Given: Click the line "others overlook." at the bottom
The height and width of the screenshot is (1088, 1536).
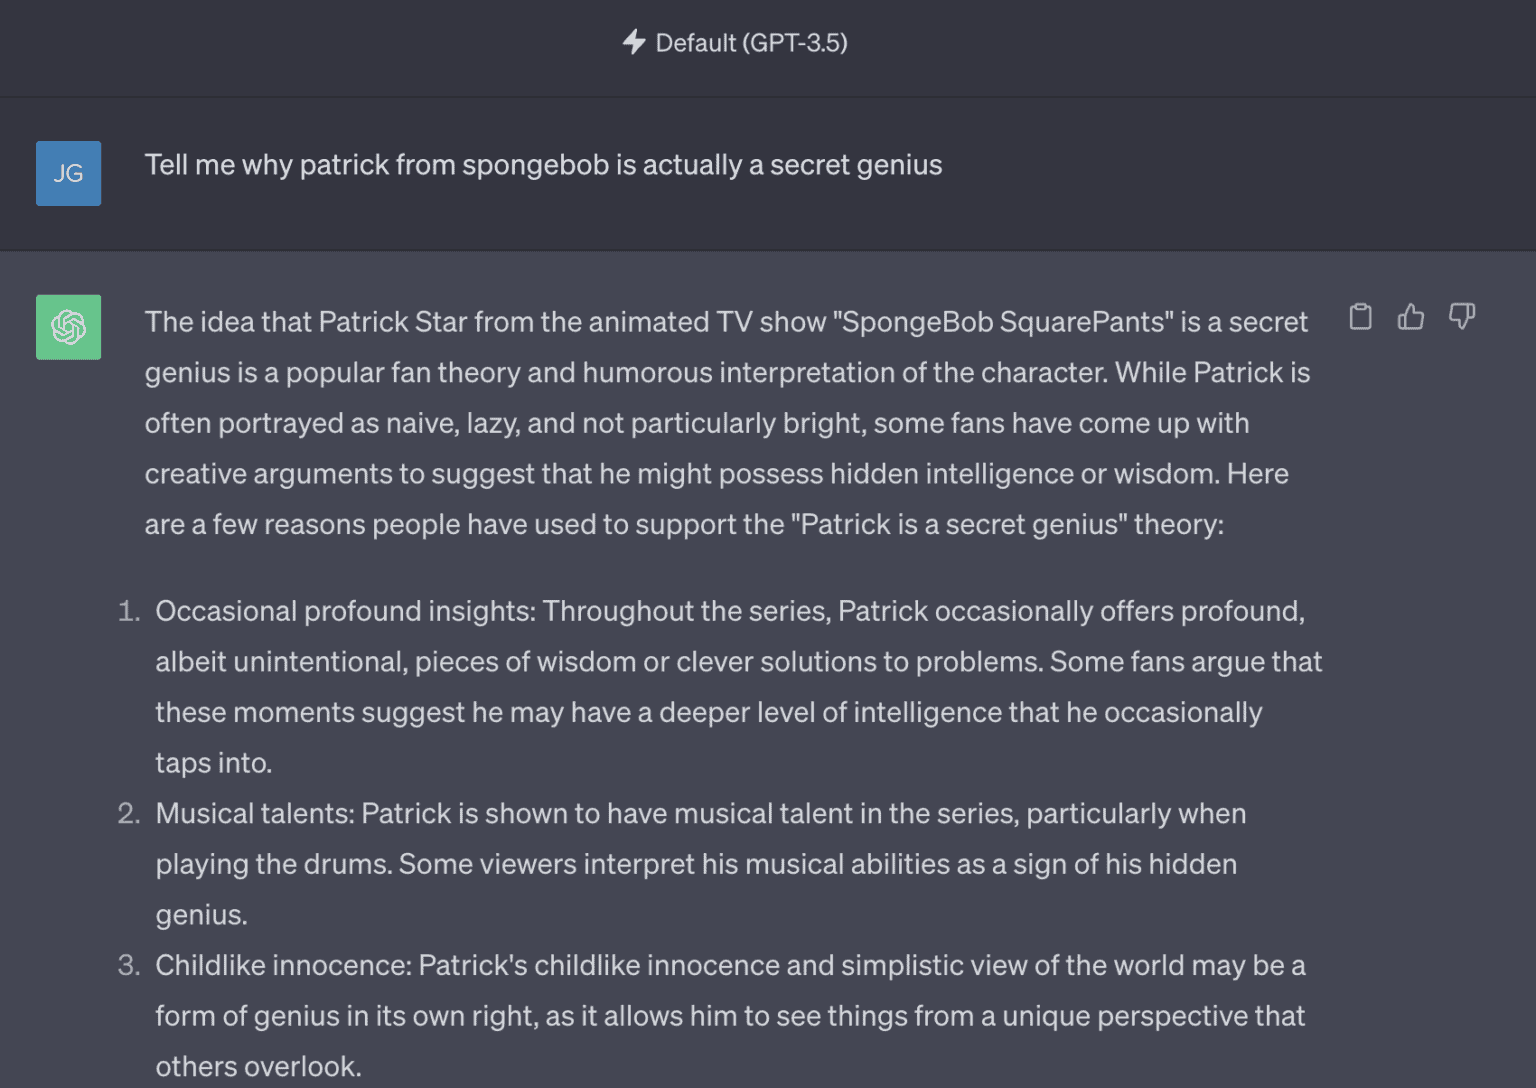Looking at the screenshot, I should tap(258, 1066).
